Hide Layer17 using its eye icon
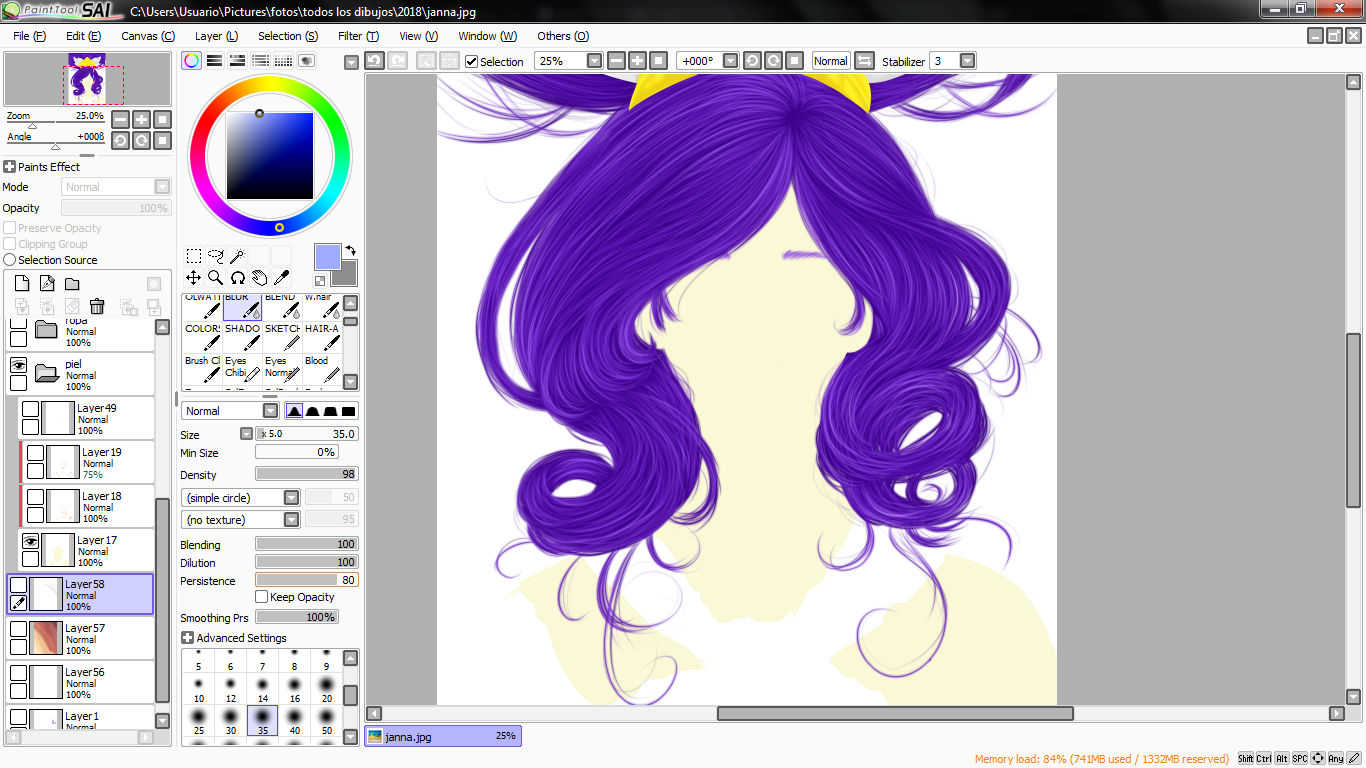Viewport: 1366px width, 768px height. [30, 541]
